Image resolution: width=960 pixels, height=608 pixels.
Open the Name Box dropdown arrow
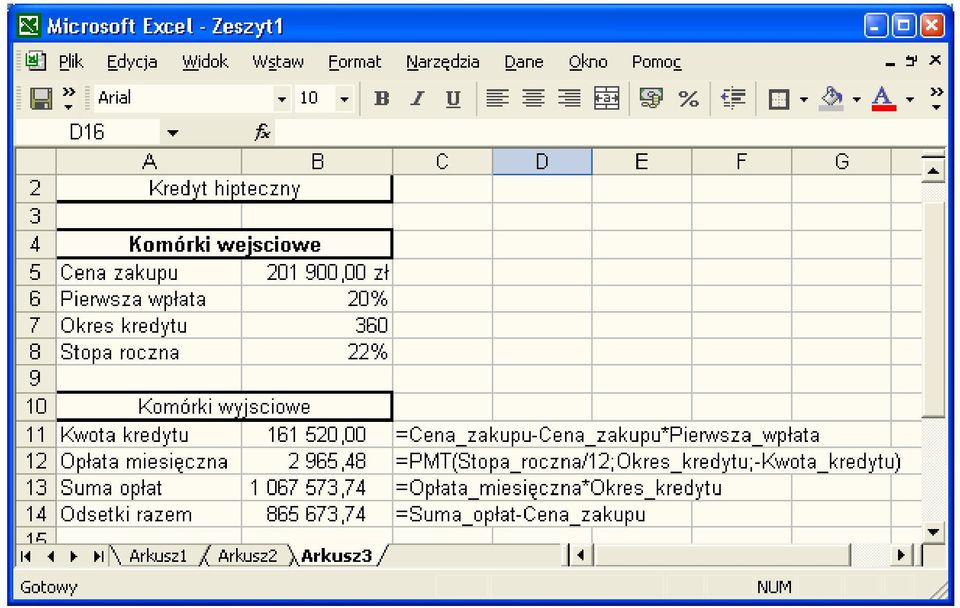coord(173,132)
